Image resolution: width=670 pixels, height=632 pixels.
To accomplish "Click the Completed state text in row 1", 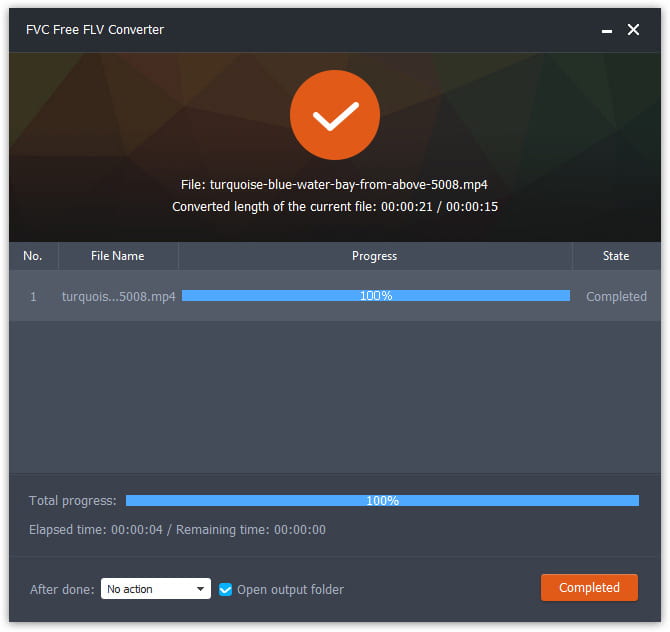I will click(x=616, y=297).
